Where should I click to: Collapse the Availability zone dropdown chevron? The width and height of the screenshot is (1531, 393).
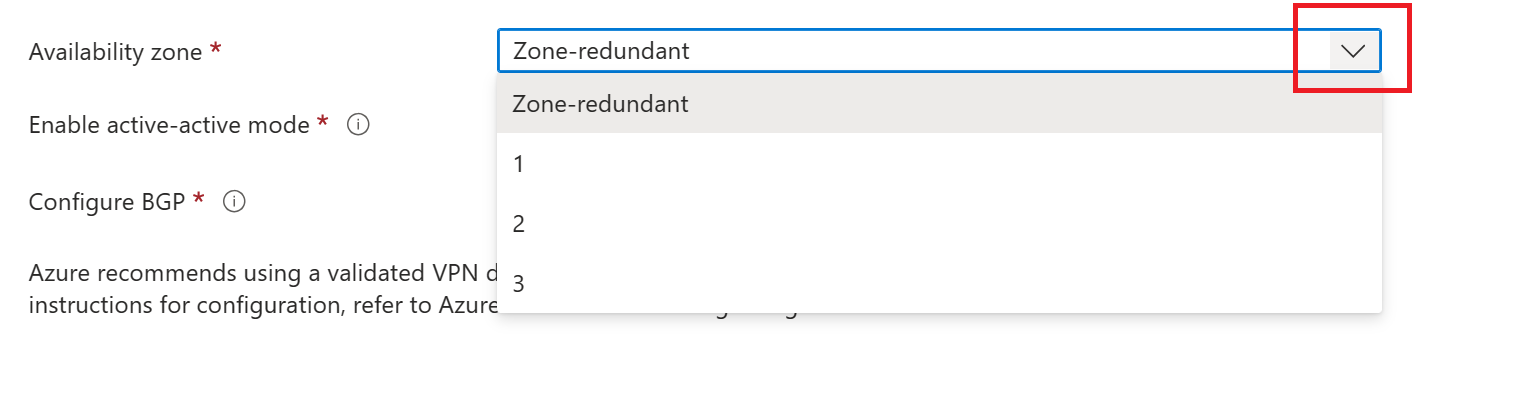pyautogui.click(x=1353, y=51)
